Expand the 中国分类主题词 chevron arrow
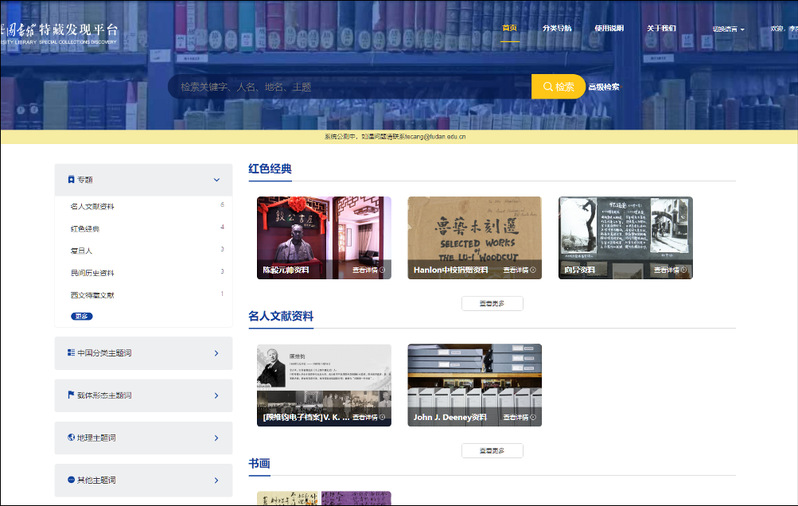Image resolution: width=798 pixels, height=506 pixels. click(216, 353)
